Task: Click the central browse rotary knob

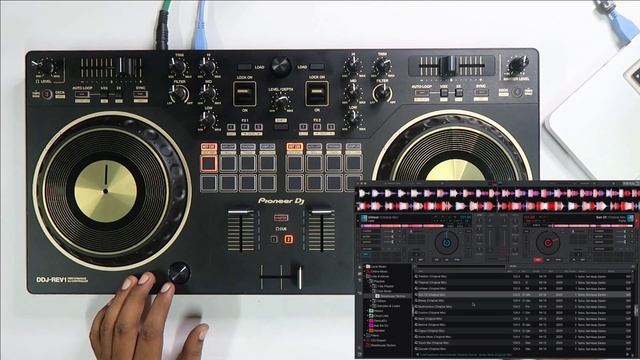Action: coord(281,66)
